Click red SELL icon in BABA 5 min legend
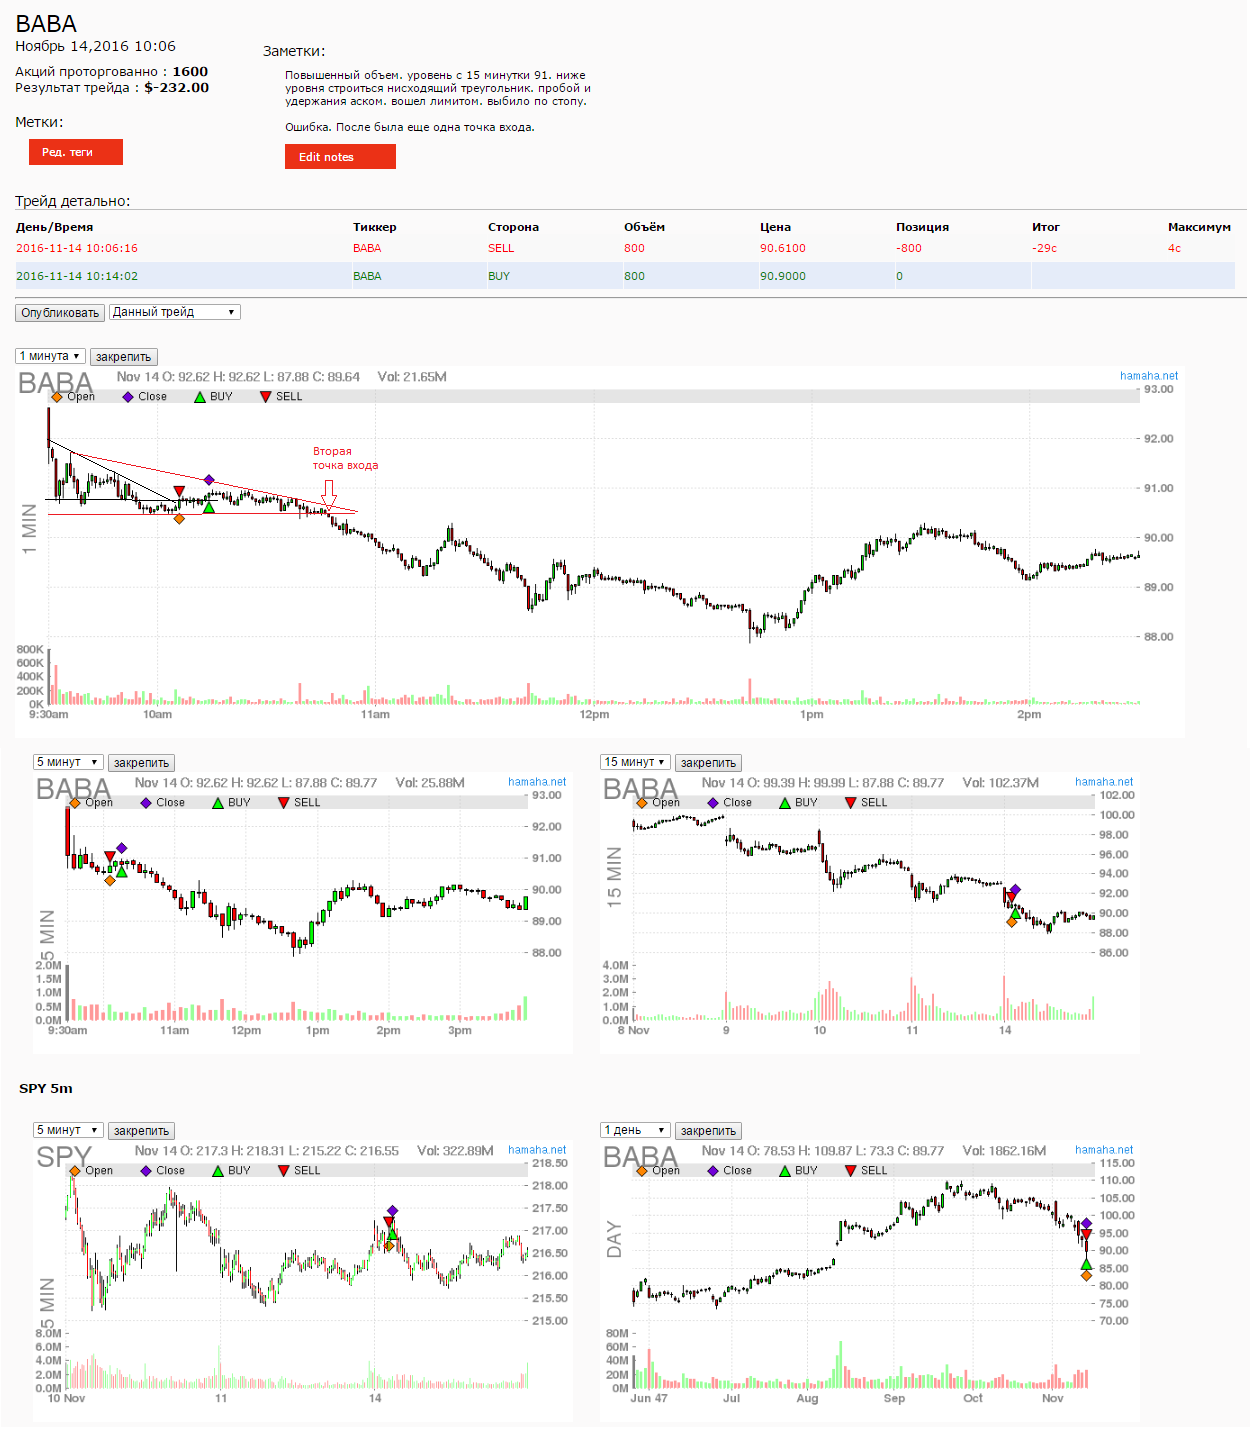Viewport: 1250px width, 1438px height. [x=284, y=803]
